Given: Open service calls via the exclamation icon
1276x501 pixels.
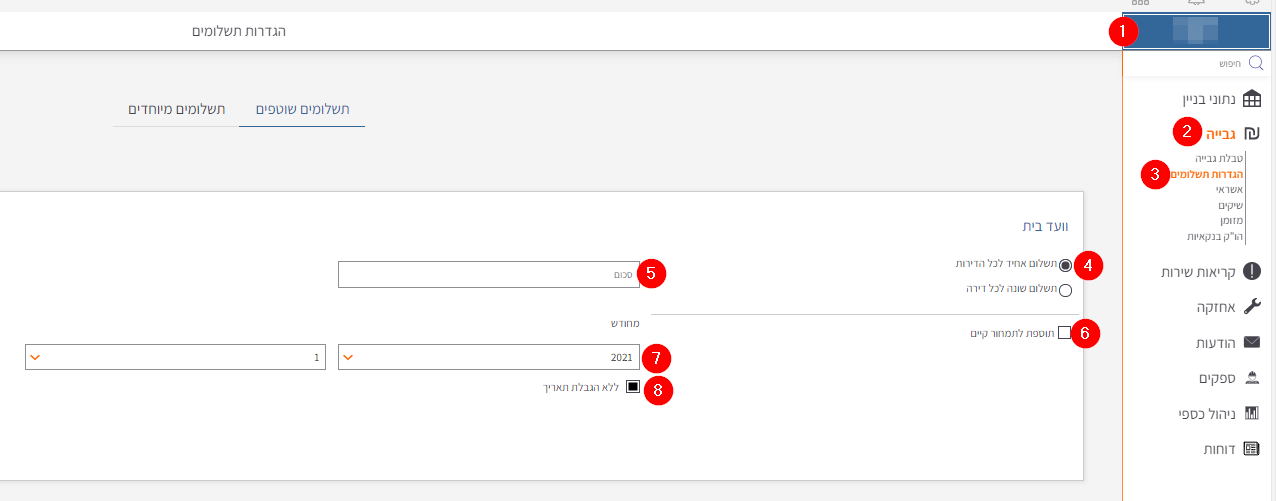Looking at the screenshot, I should [x=1251, y=272].
